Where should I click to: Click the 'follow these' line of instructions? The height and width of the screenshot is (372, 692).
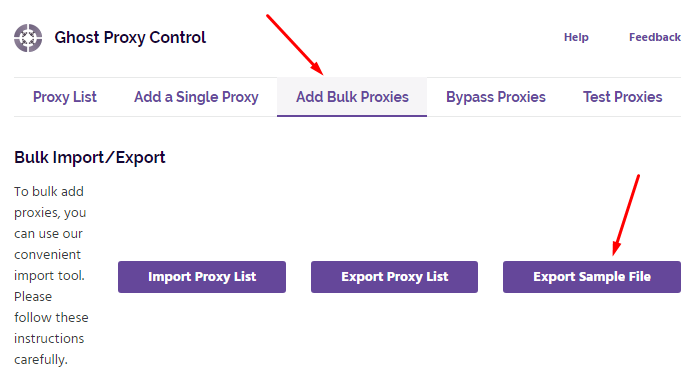pos(51,317)
